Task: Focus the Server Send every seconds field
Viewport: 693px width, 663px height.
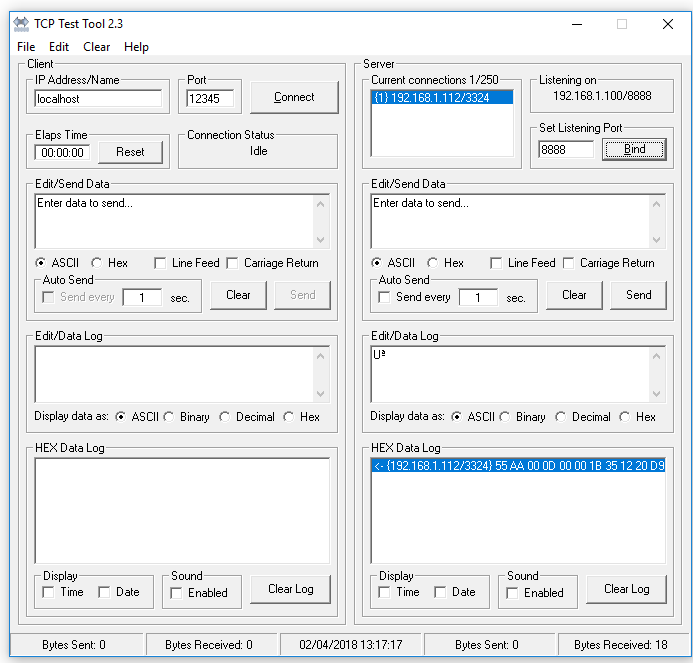Action: point(478,297)
